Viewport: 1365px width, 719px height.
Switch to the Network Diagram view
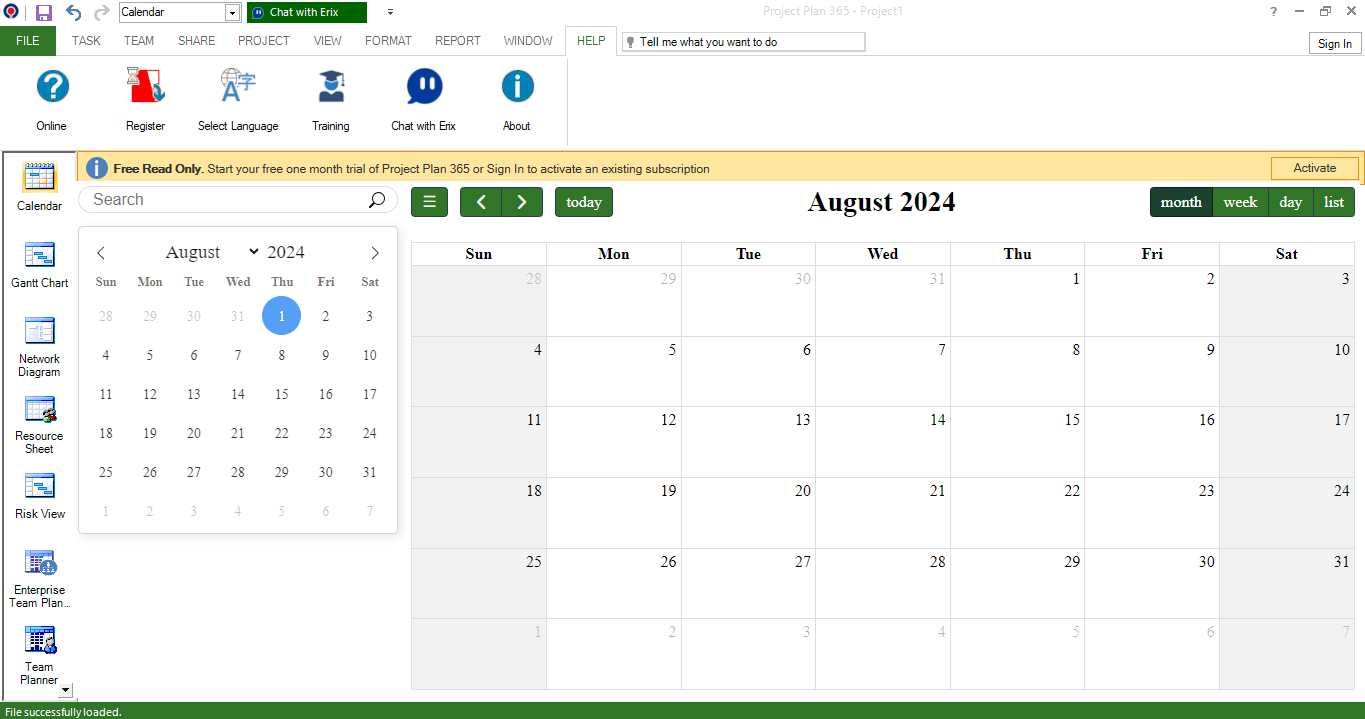pos(39,345)
